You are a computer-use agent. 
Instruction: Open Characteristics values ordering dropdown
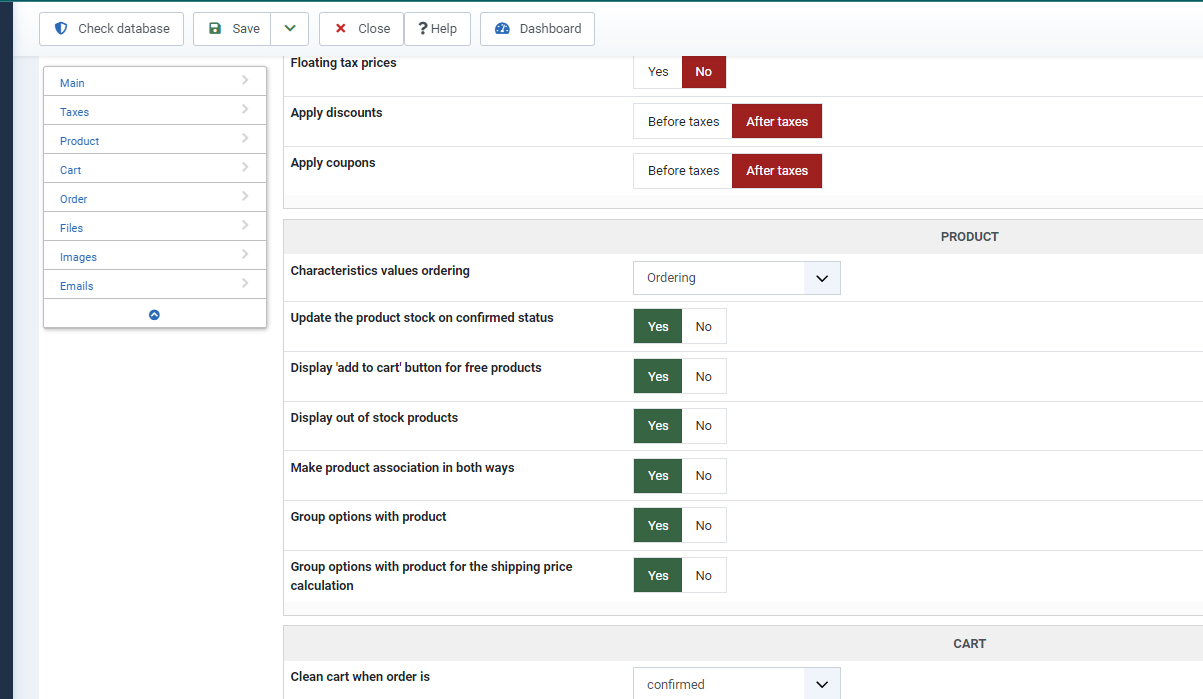[822, 278]
